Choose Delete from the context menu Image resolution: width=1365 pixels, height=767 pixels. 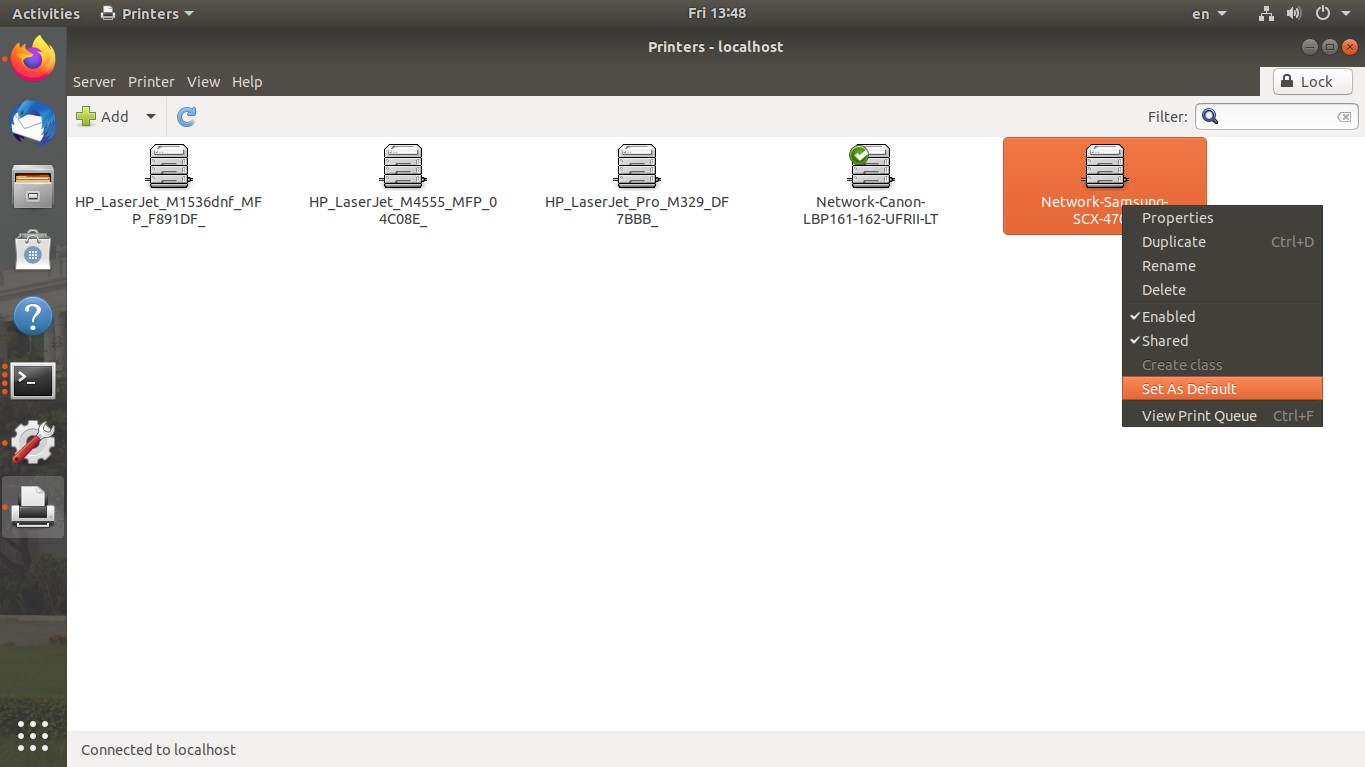pos(1222,290)
